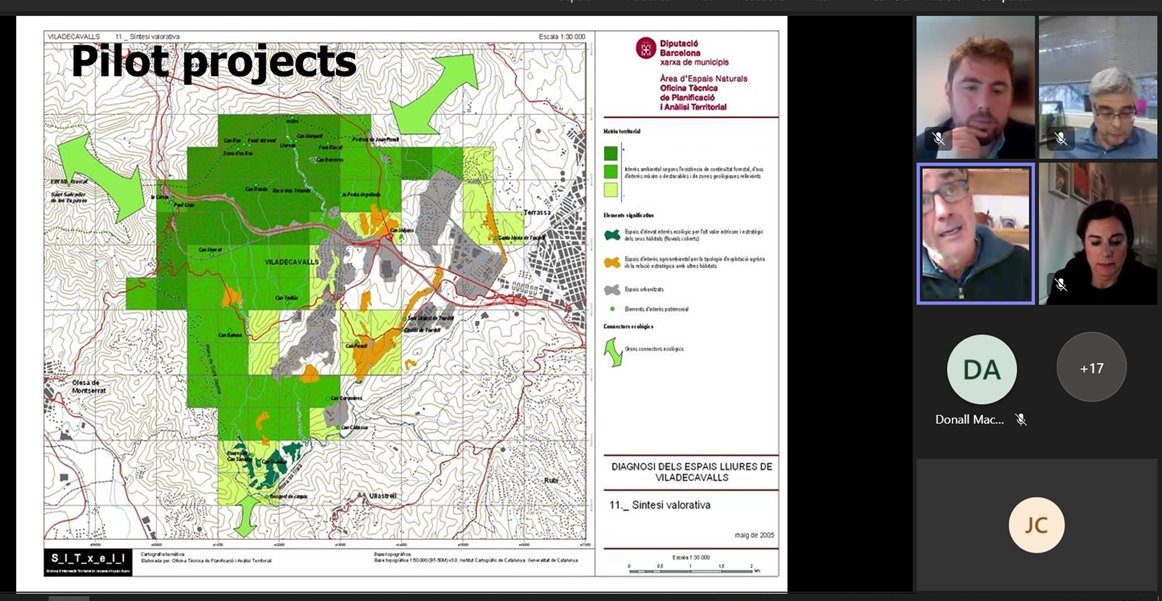This screenshot has height=601, width=1162.
Task: Select the video tile of grey-haired man with glasses
Action: pos(1098,87)
